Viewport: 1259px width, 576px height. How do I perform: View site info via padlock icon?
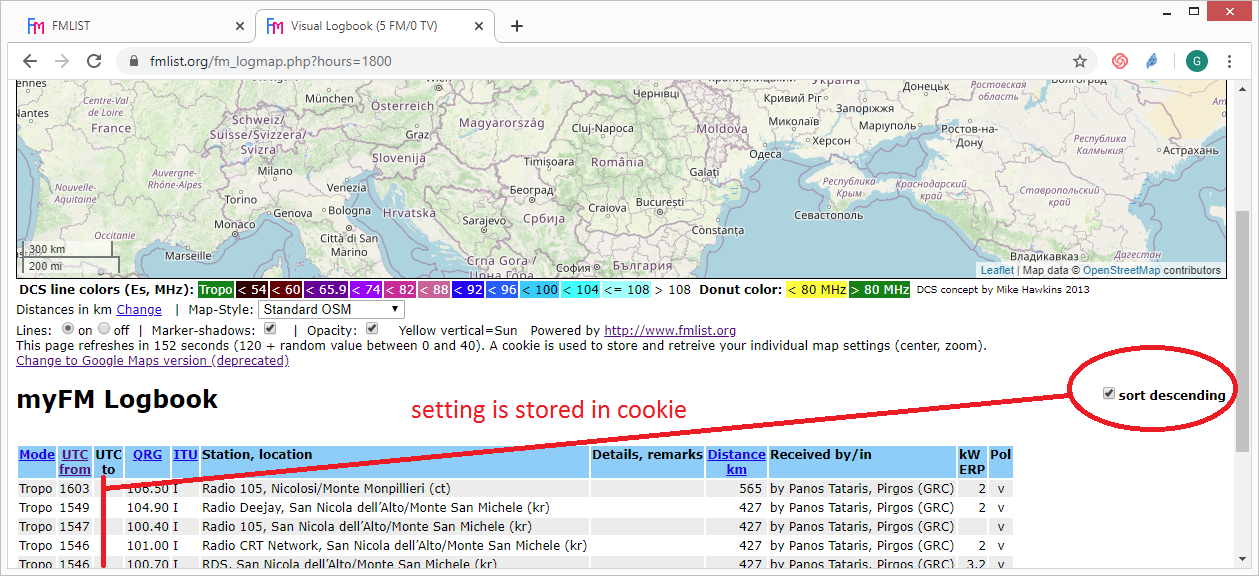[x=134, y=61]
